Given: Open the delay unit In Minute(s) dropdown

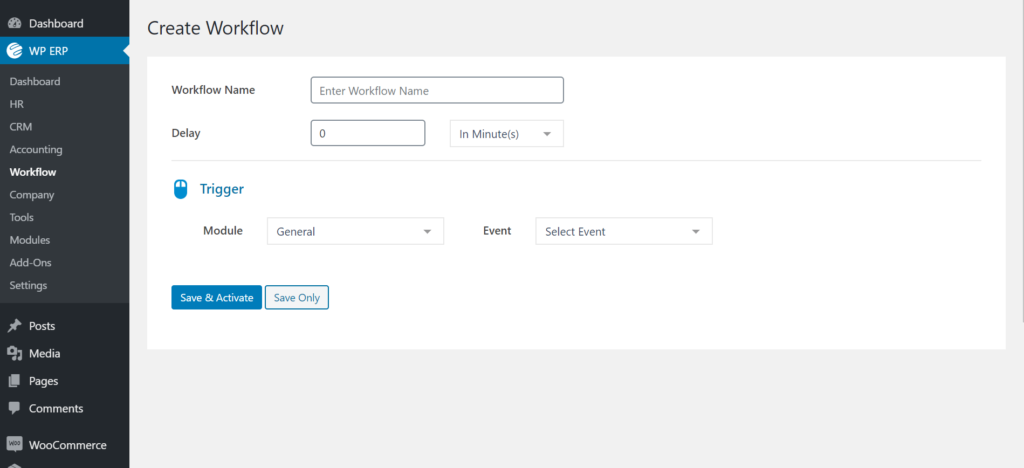Looking at the screenshot, I should coord(507,133).
